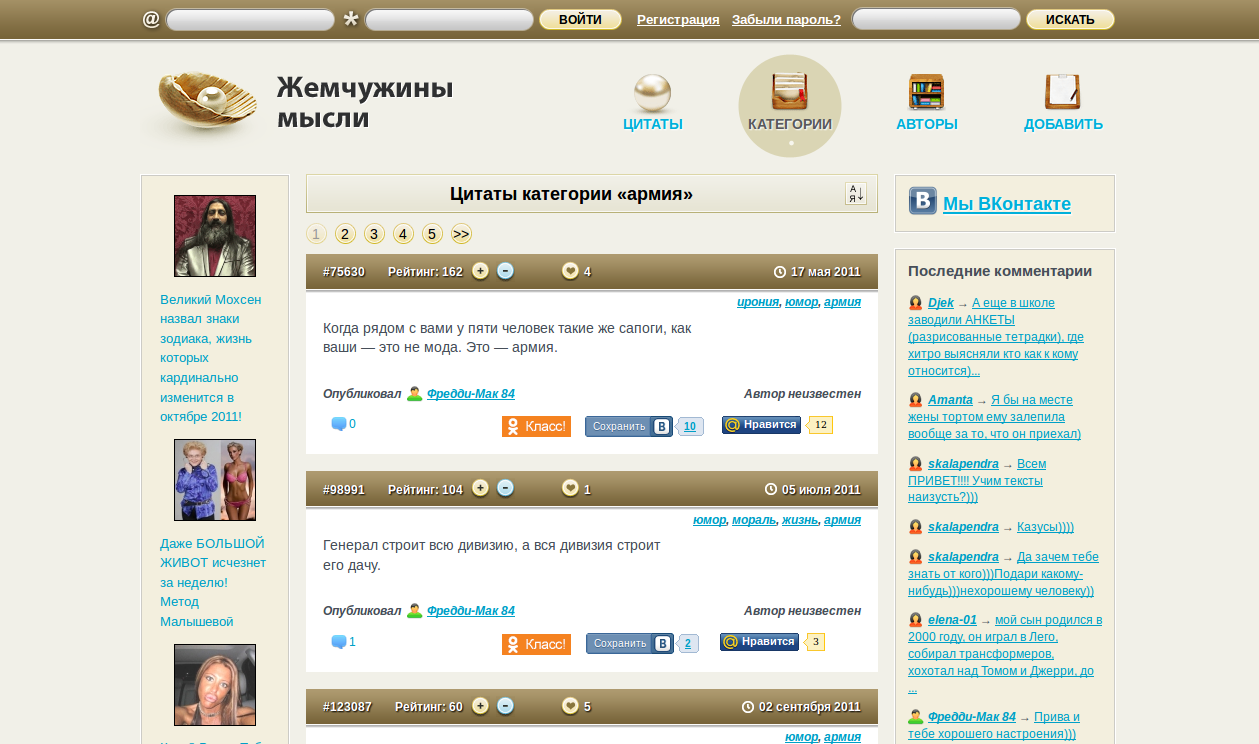Add quote #75630 to favorites heart
1259x744 pixels.
pos(570,271)
